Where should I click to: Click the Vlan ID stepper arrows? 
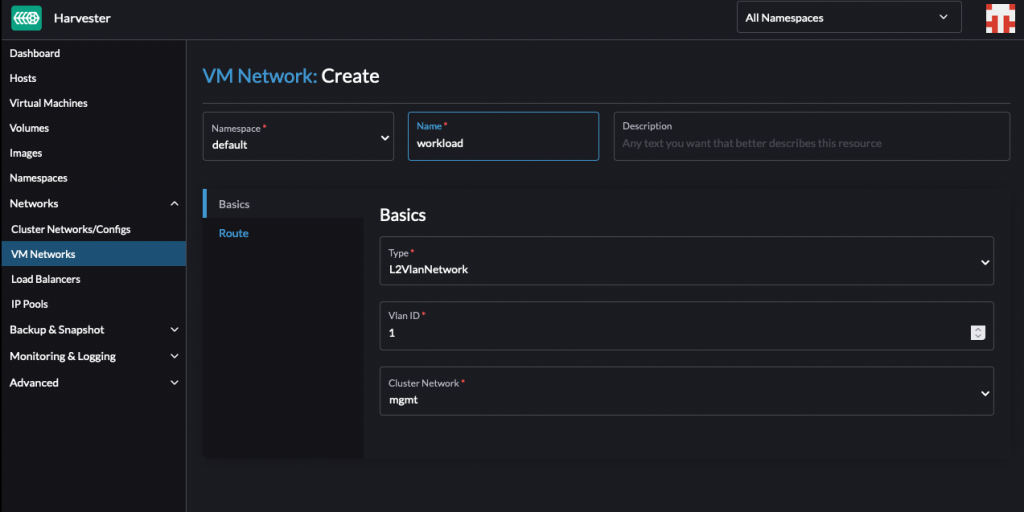[978, 333]
